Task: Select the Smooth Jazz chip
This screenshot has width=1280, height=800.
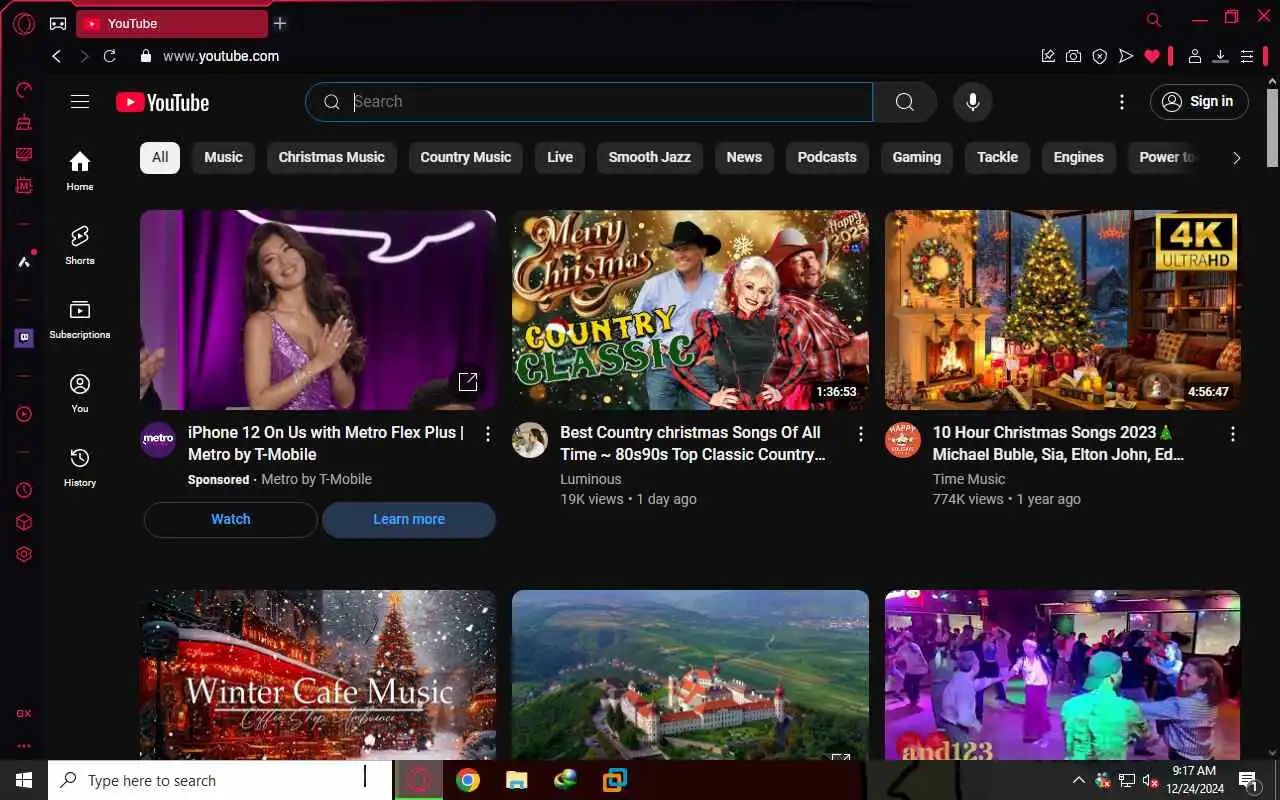Action: click(650, 157)
